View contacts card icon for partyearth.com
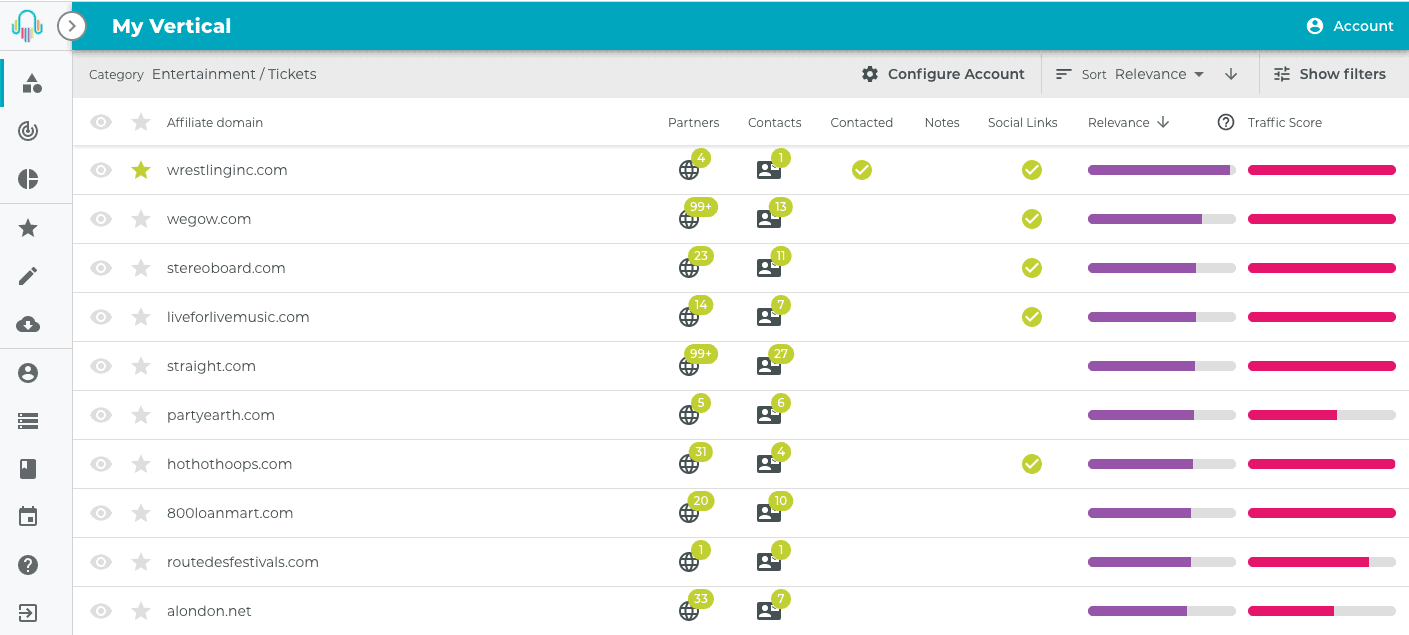The width and height of the screenshot is (1409, 635). click(x=769, y=415)
